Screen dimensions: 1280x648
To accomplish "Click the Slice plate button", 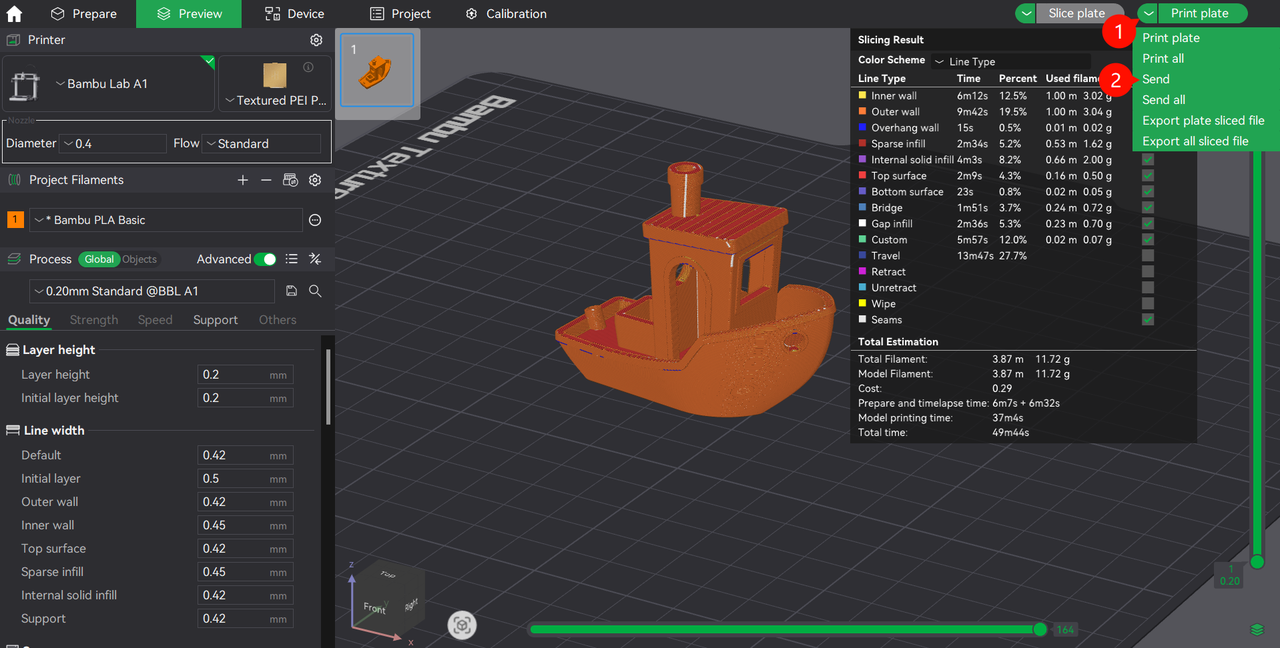I will [1076, 14].
